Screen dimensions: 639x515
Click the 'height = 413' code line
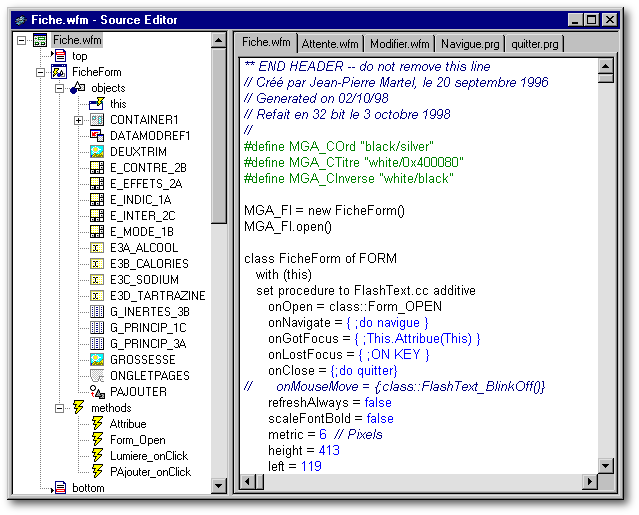point(304,450)
